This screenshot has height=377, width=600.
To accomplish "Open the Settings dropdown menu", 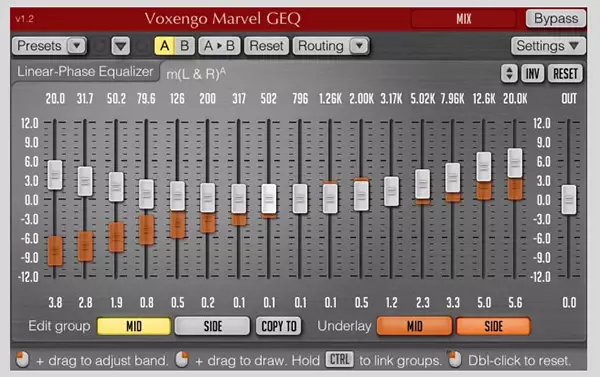I will point(548,46).
